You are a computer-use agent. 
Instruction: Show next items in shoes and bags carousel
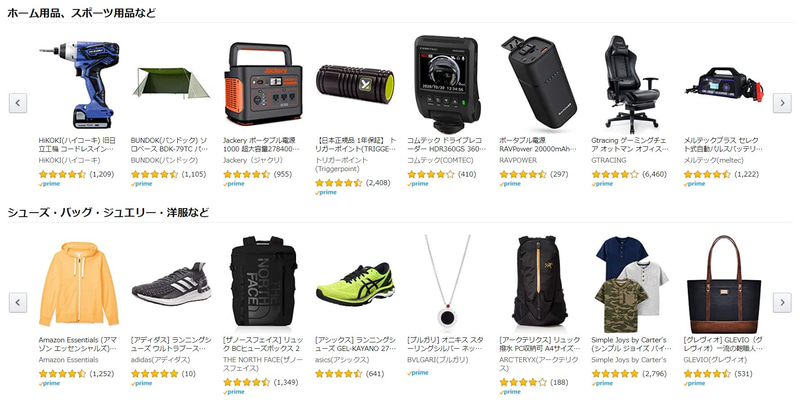coord(782,303)
